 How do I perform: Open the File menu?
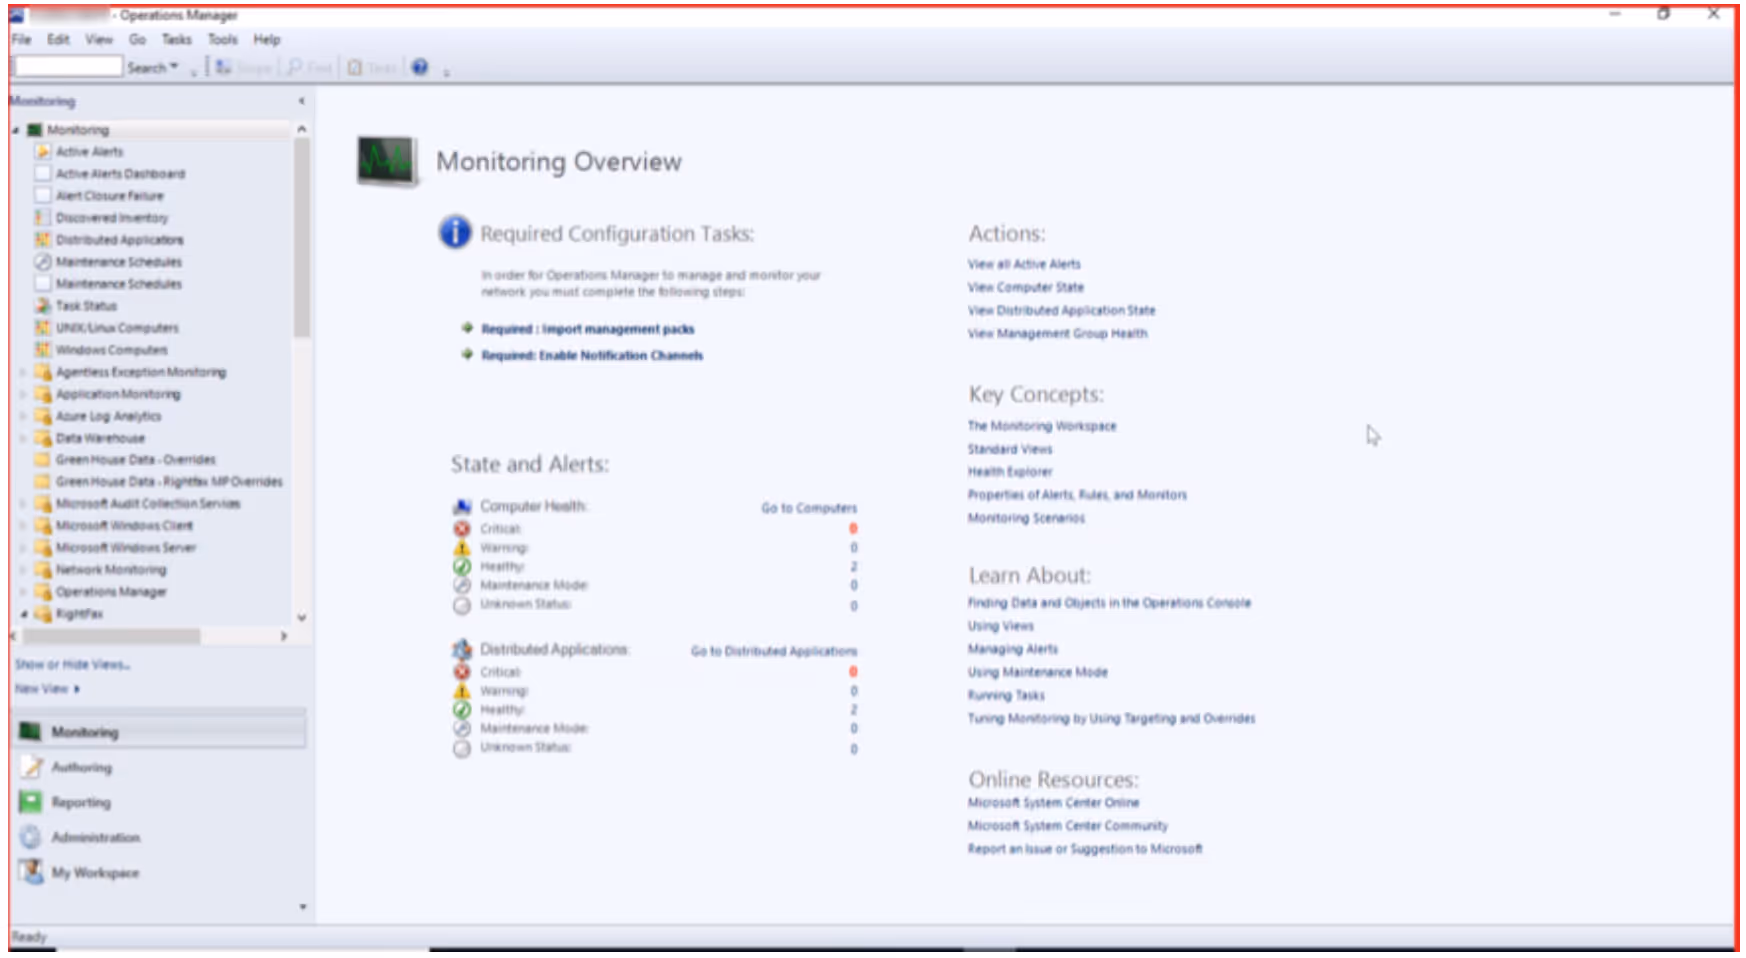pyautogui.click(x=22, y=39)
